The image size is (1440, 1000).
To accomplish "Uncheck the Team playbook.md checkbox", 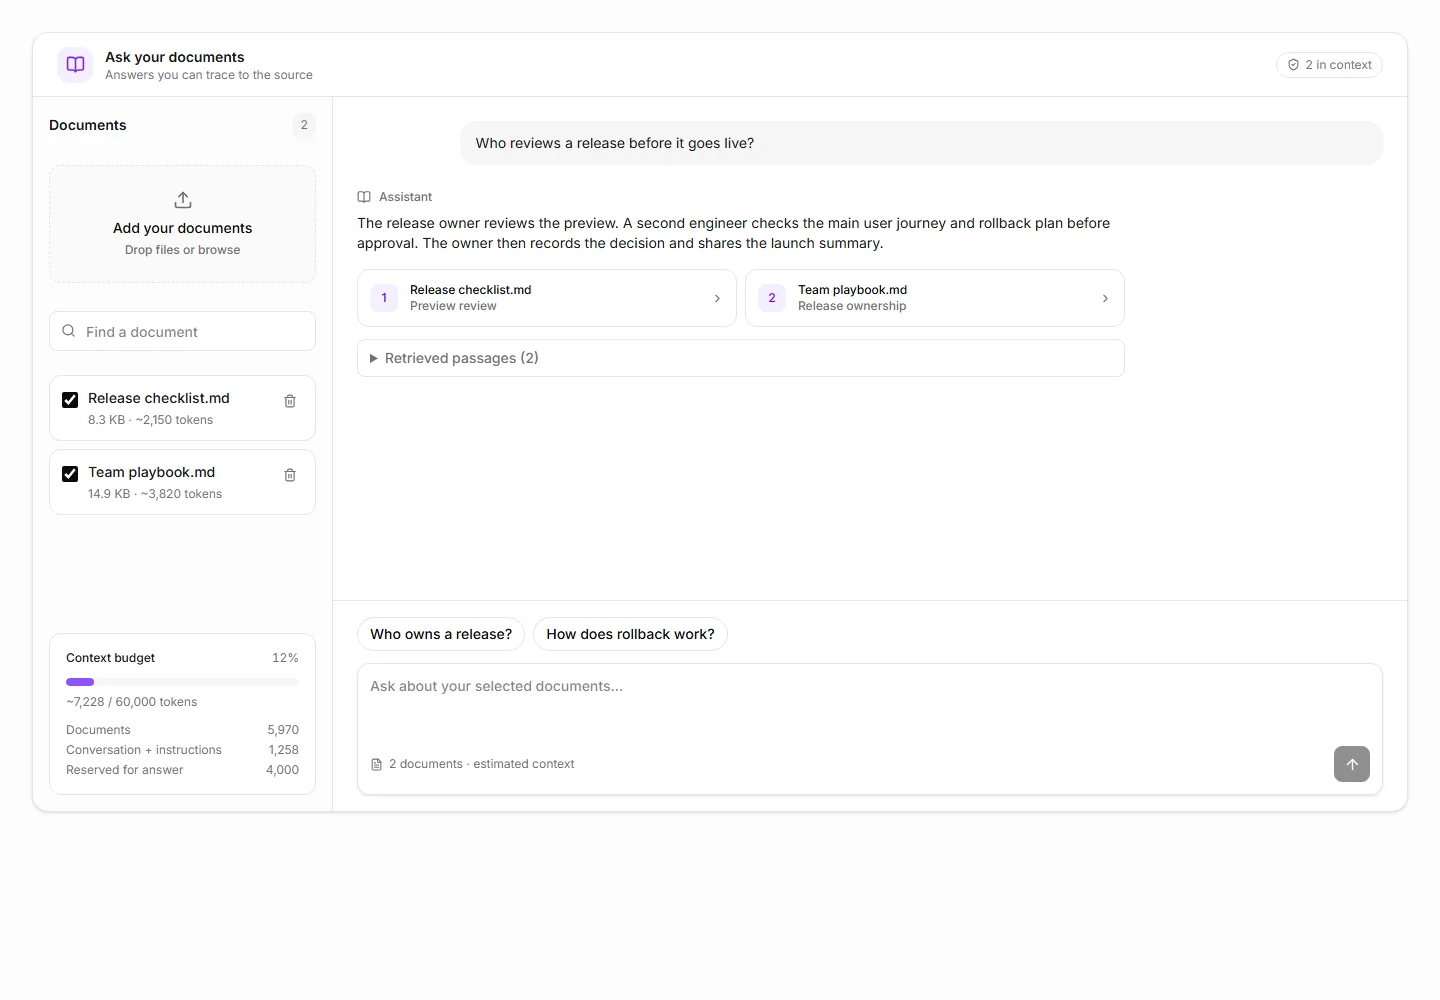I will (70, 474).
